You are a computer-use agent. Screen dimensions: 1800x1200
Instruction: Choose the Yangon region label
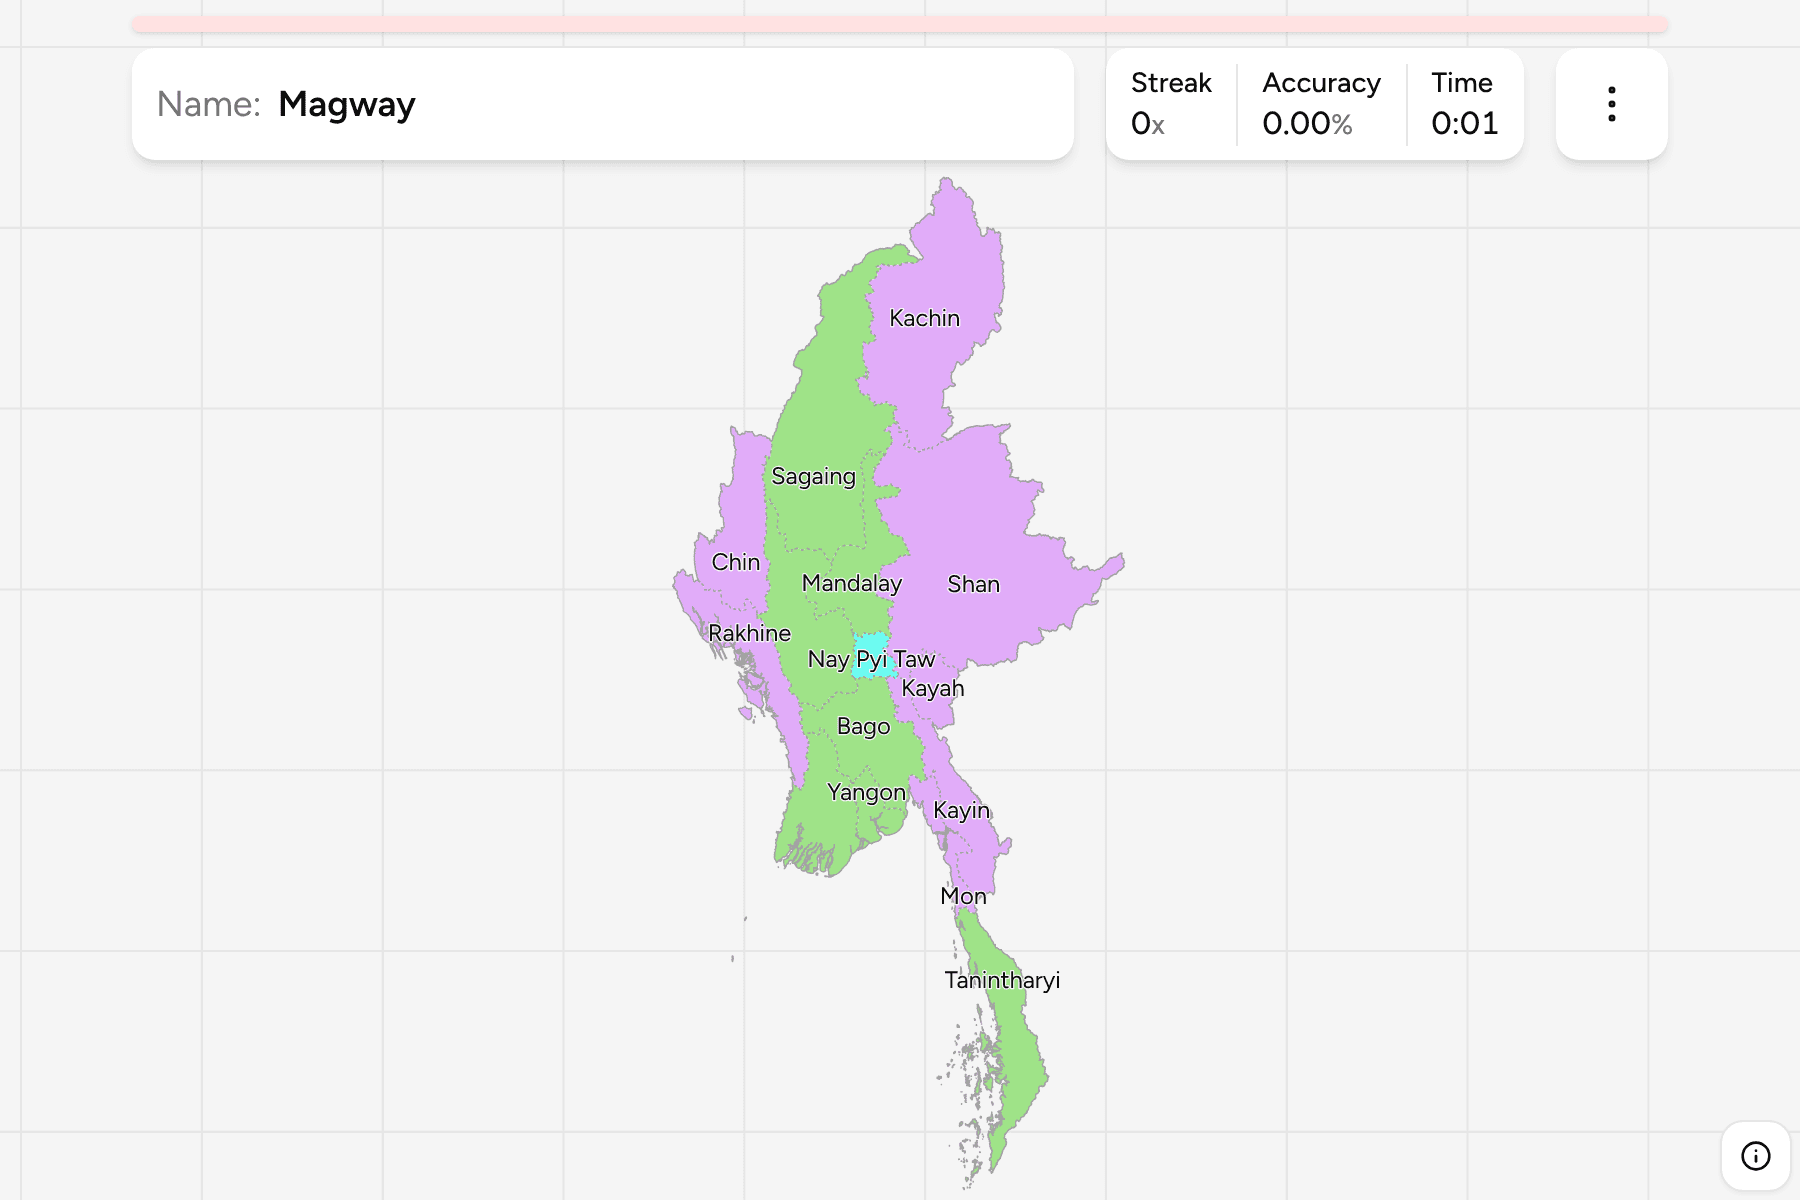pyautogui.click(x=866, y=792)
